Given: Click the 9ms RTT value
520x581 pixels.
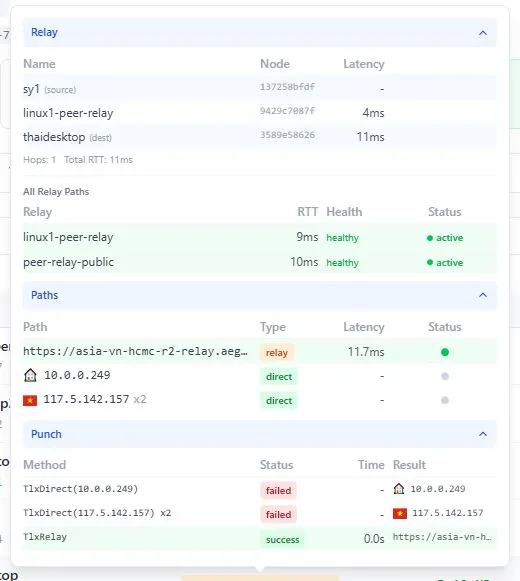Looking at the screenshot, I should click(x=307, y=237).
